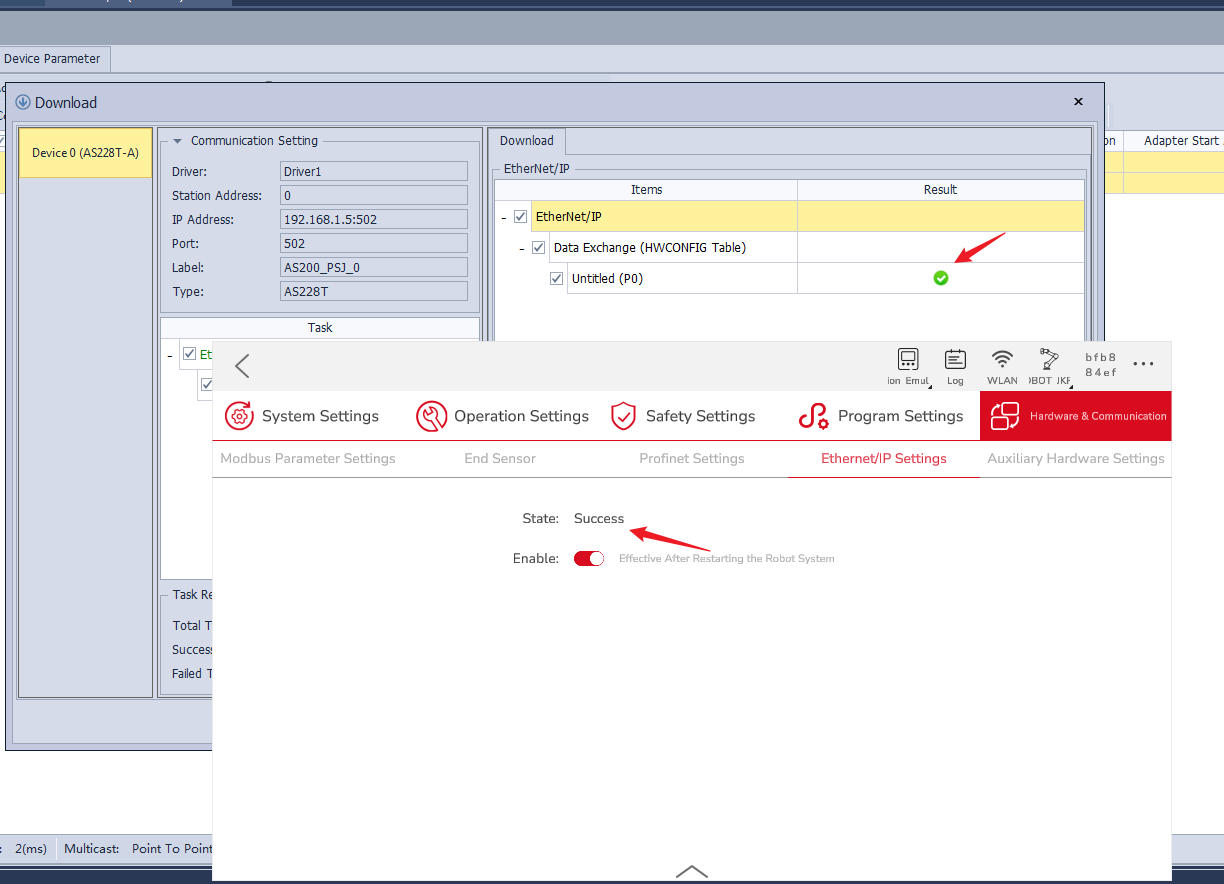Open the emulator device icon

tap(908, 361)
